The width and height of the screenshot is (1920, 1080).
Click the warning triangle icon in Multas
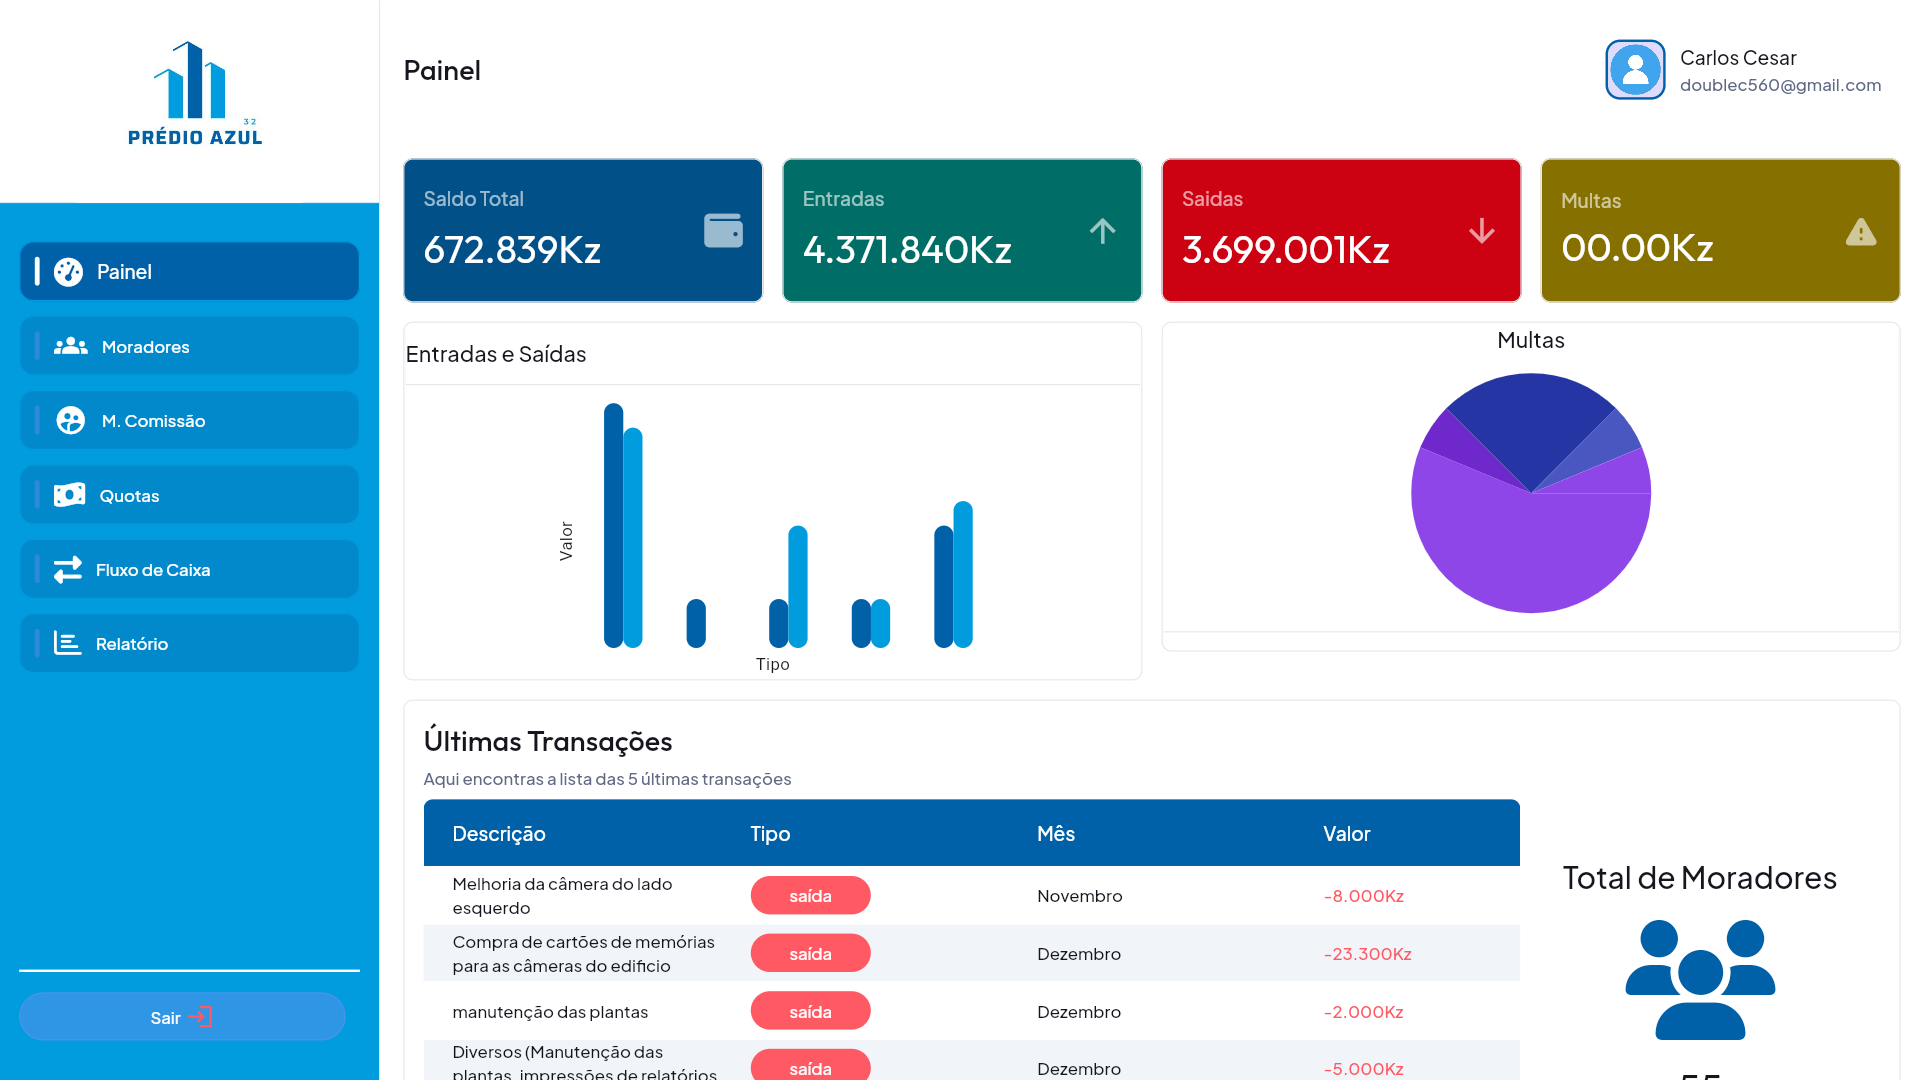pos(1860,233)
